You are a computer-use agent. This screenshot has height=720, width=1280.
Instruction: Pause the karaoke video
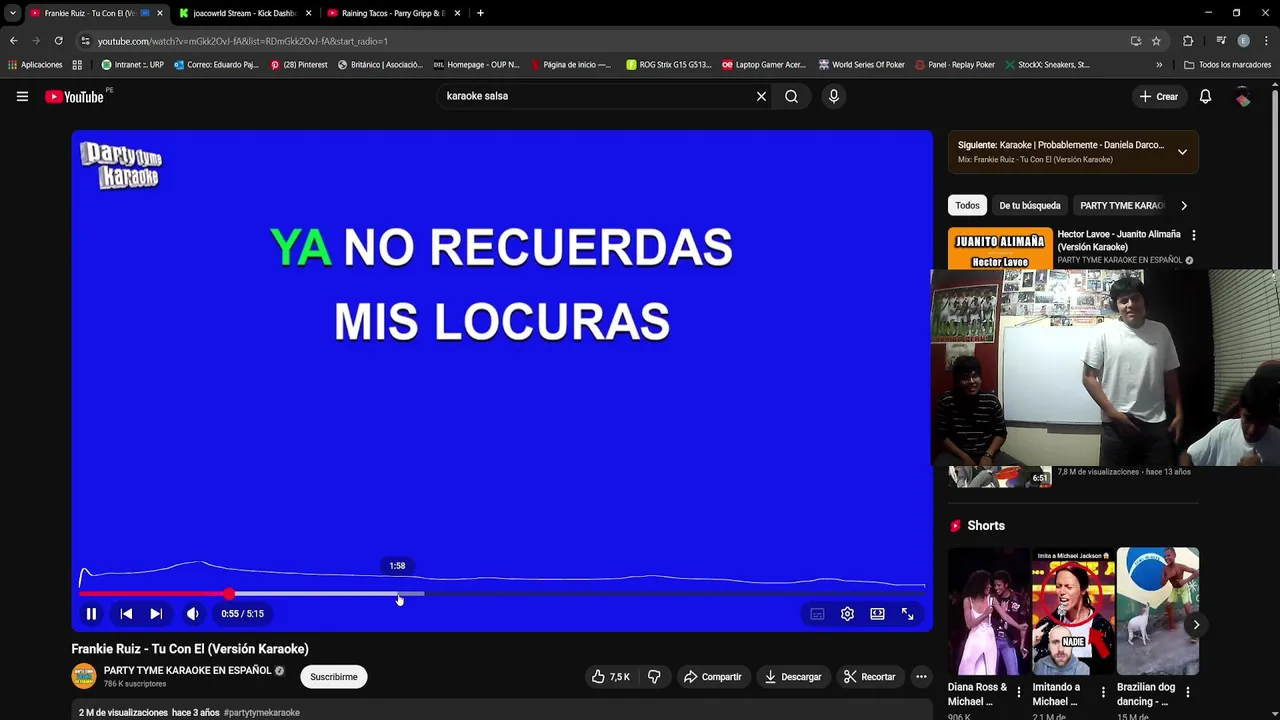[91, 614]
